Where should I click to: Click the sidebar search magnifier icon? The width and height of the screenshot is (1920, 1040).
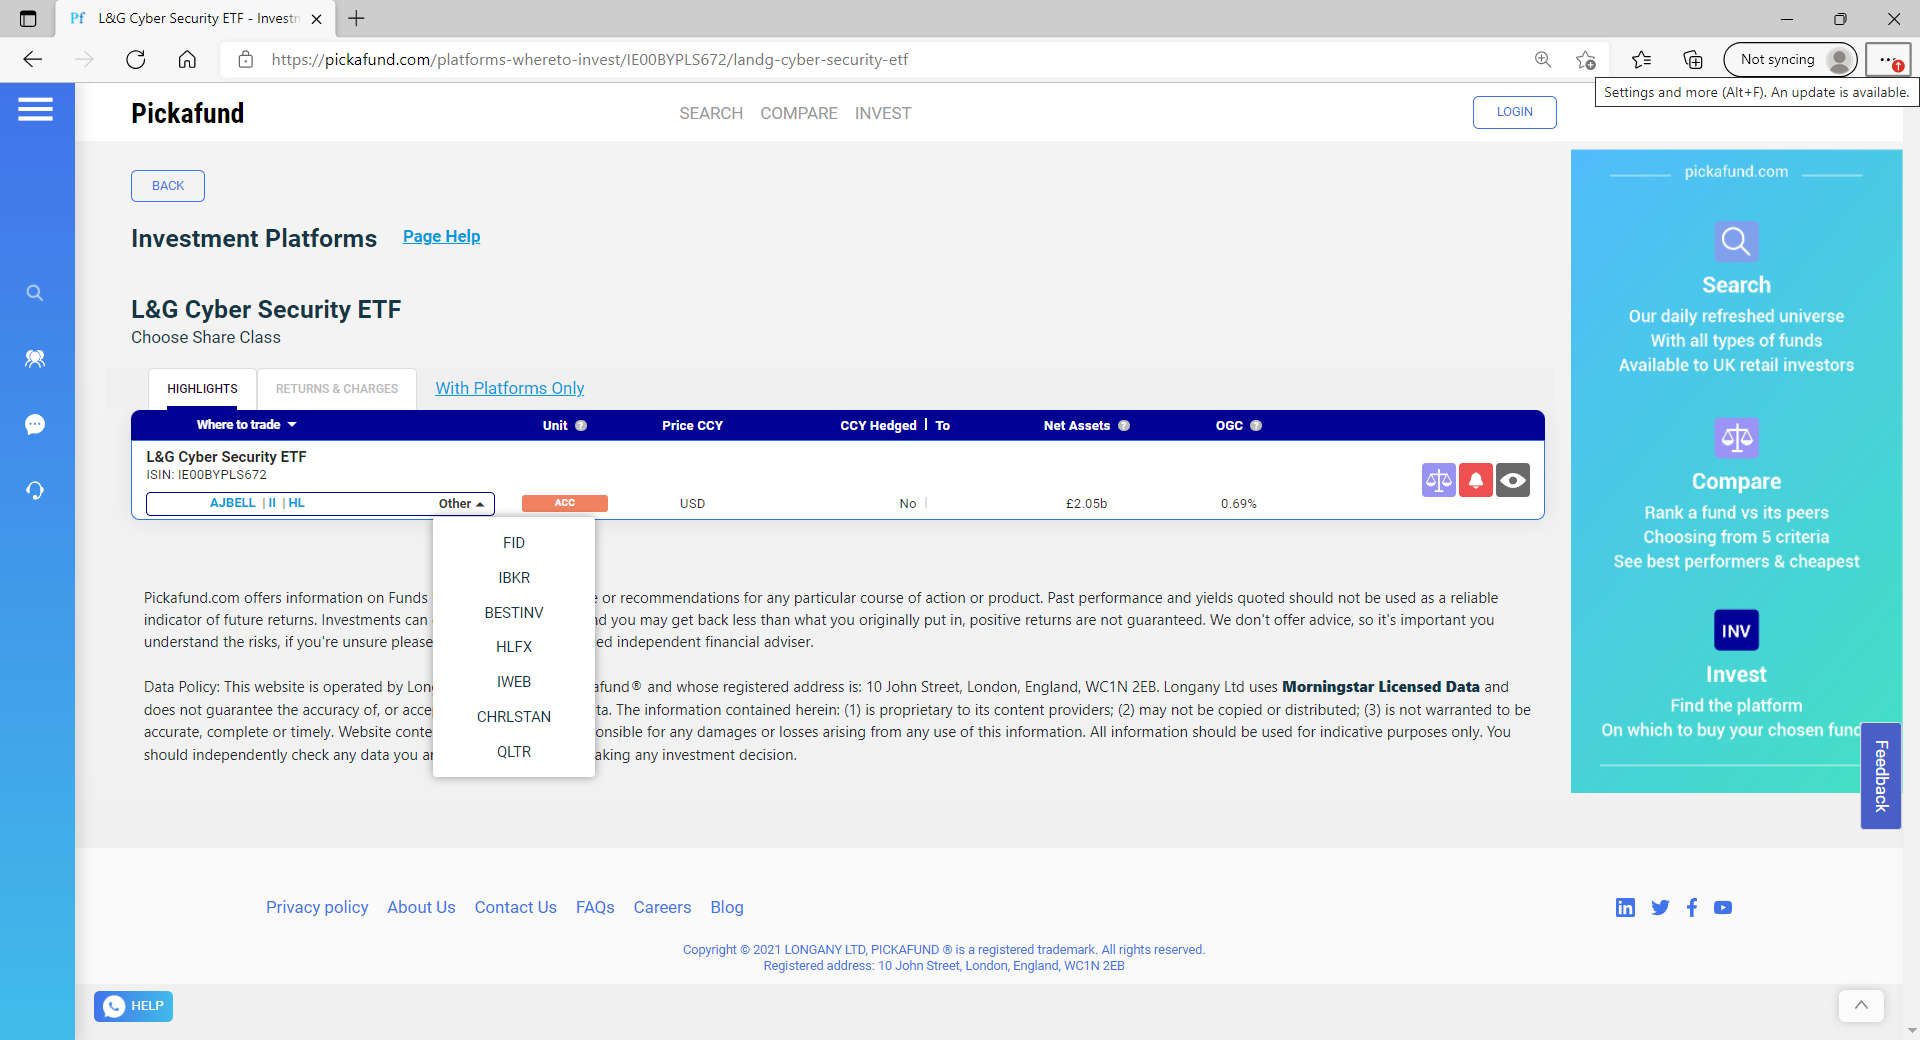pyautogui.click(x=35, y=293)
